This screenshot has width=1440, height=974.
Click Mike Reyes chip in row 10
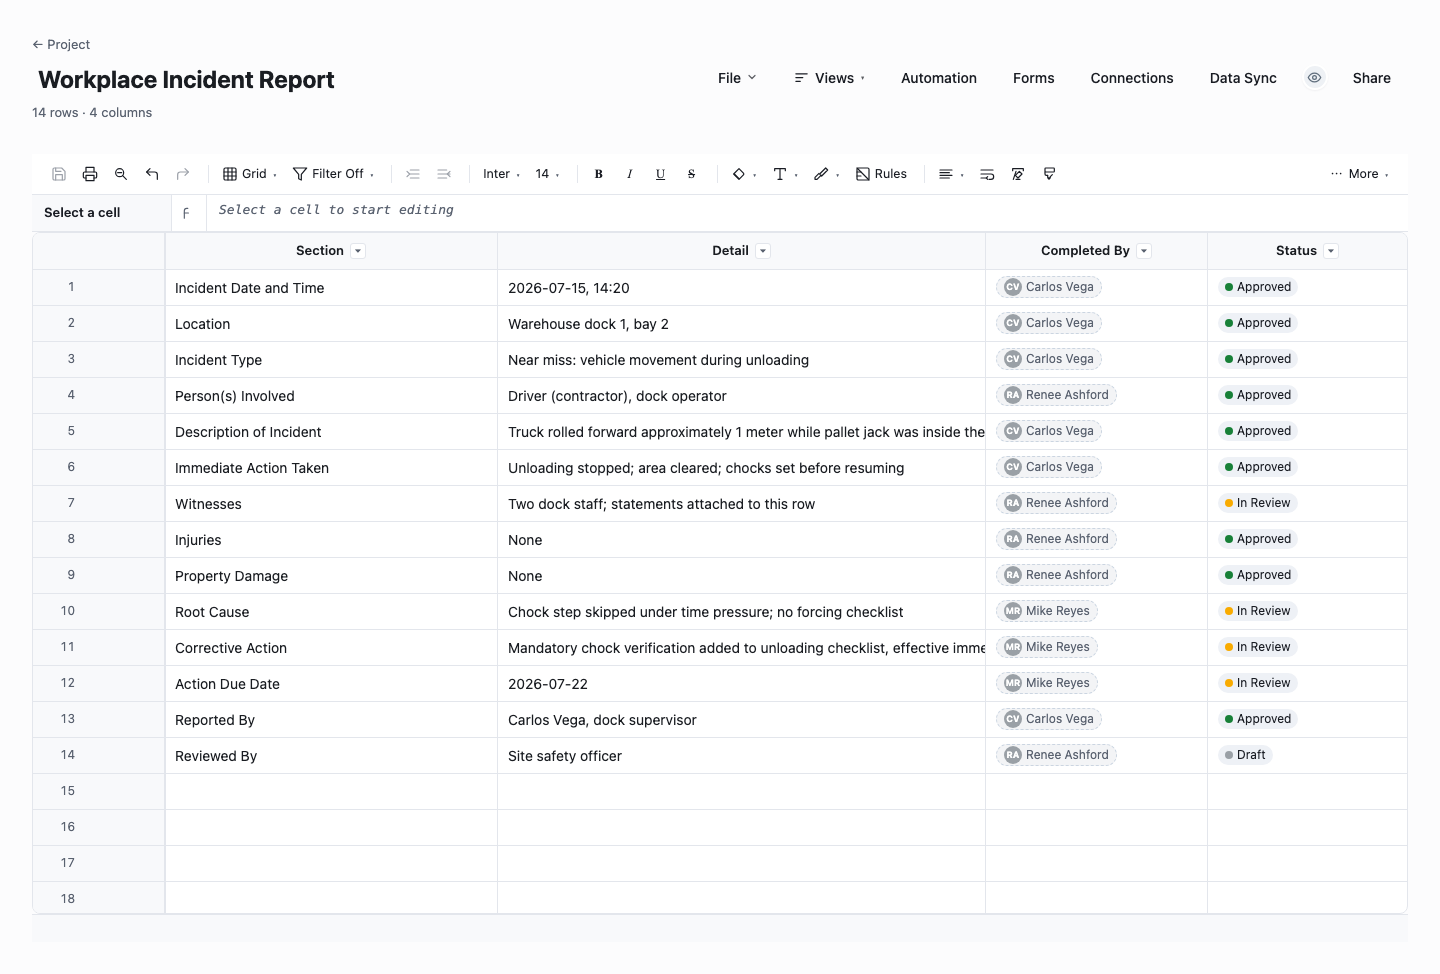[1047, 611]
